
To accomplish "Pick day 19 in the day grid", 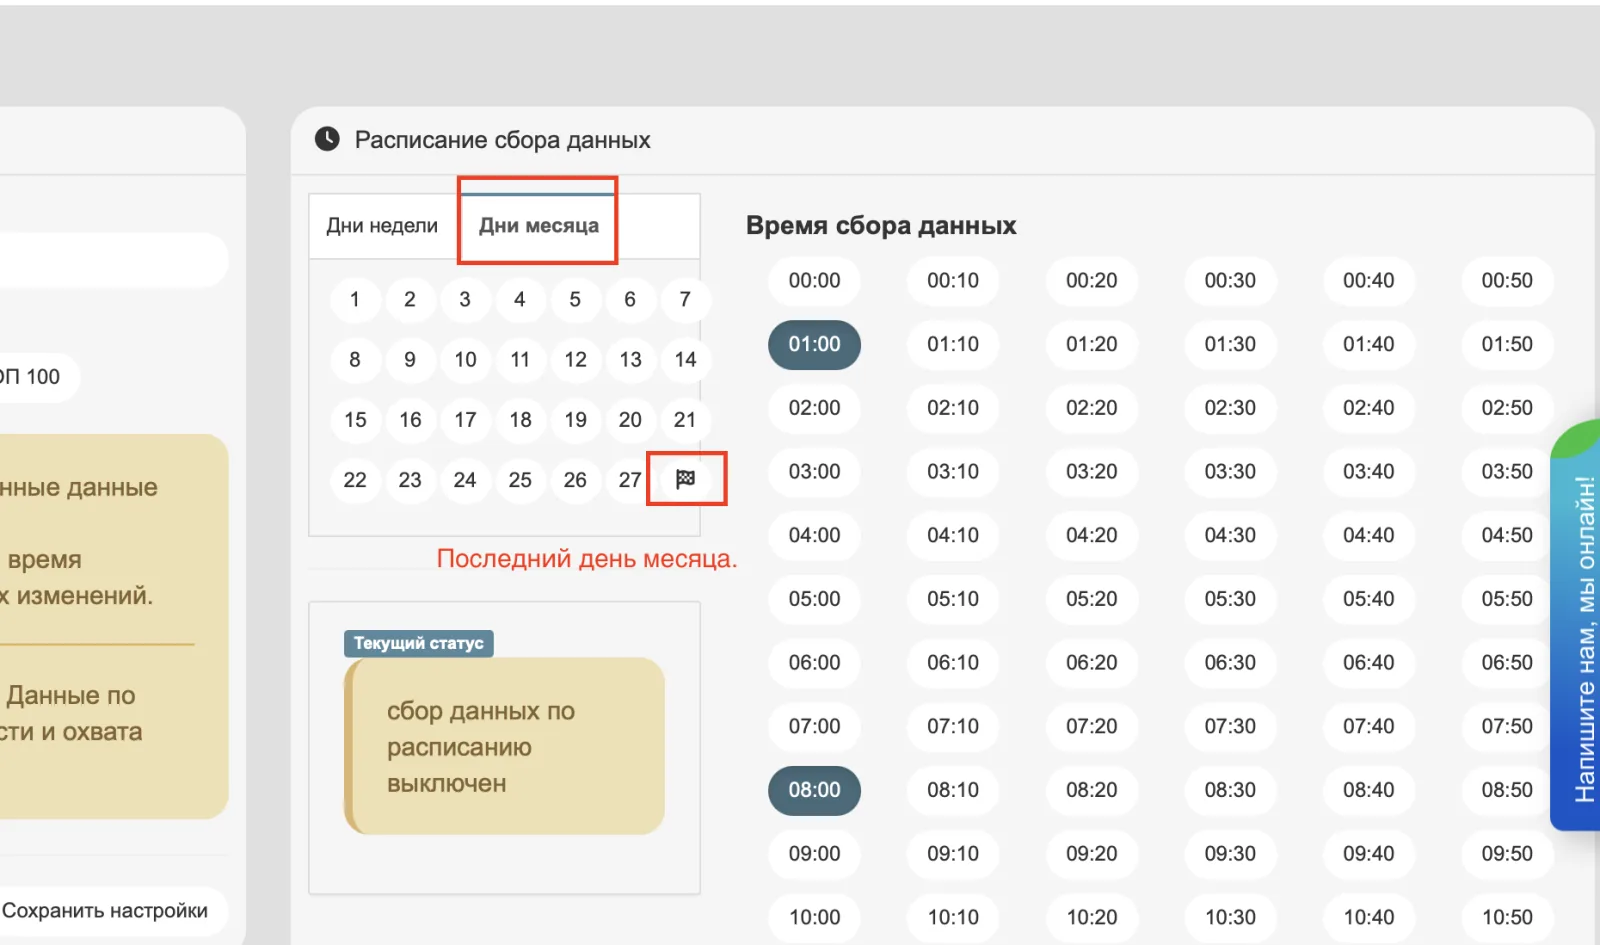I will click(x=575, y=420).
